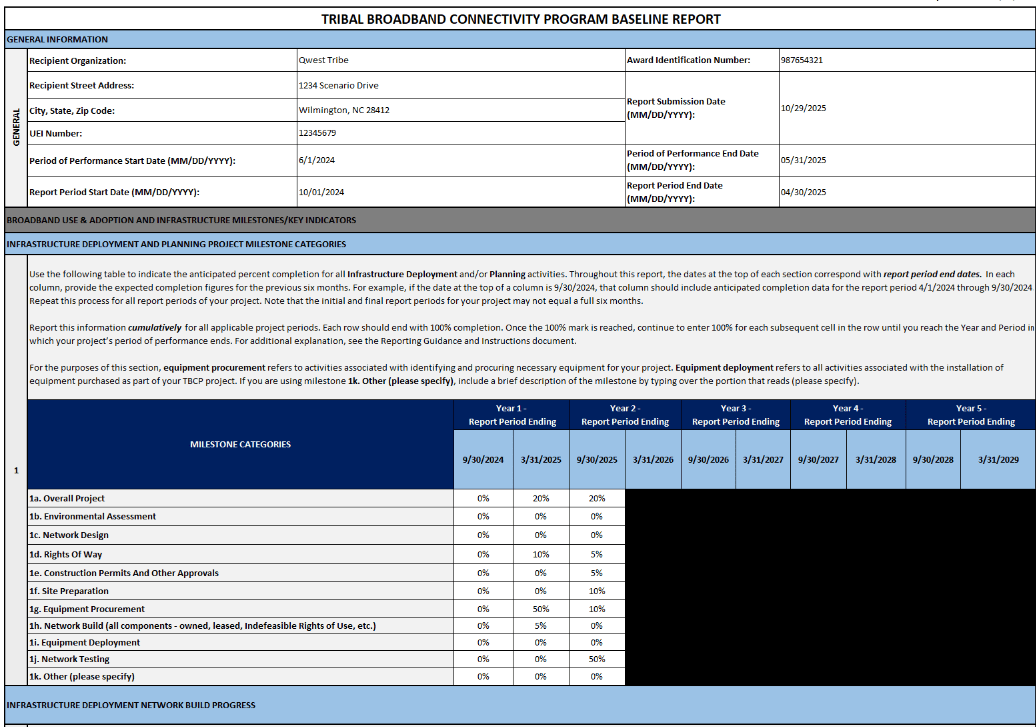1036x727 pixels.
Task: Click the Equipment Procurement 50% cell
Action: (x=540, y=609)
